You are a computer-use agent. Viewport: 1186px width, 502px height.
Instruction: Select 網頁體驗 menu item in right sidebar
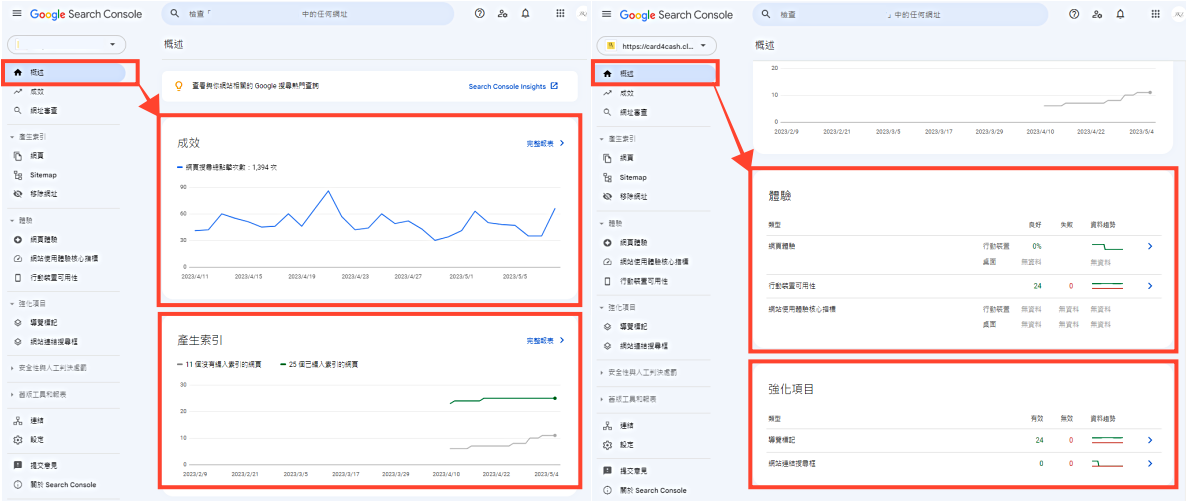pyautogui.click(x=633, y=243)
